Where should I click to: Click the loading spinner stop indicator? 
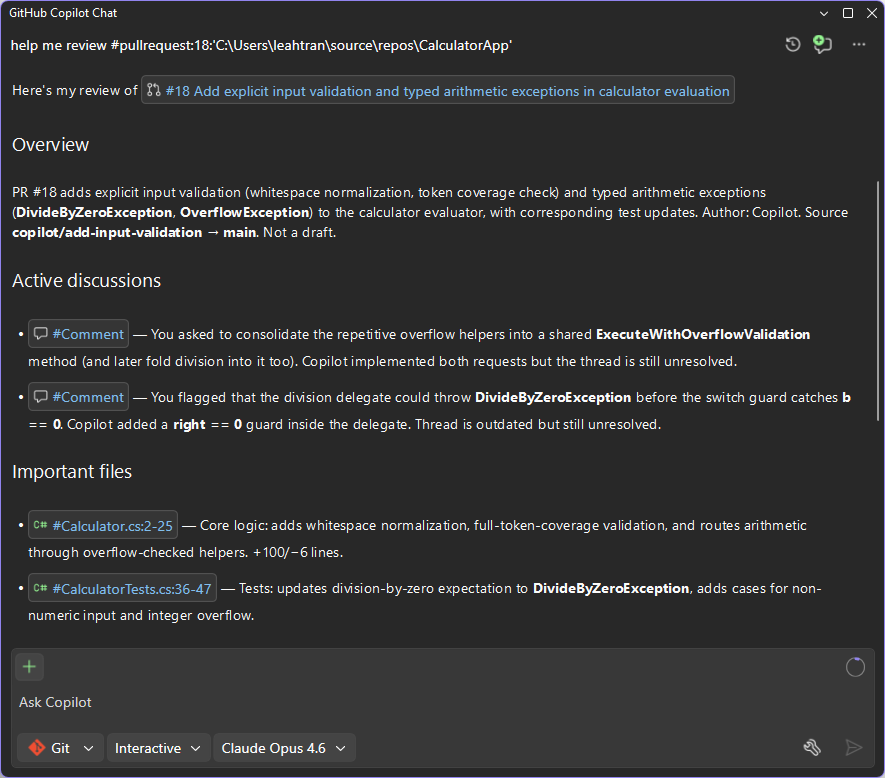[855, 667]
